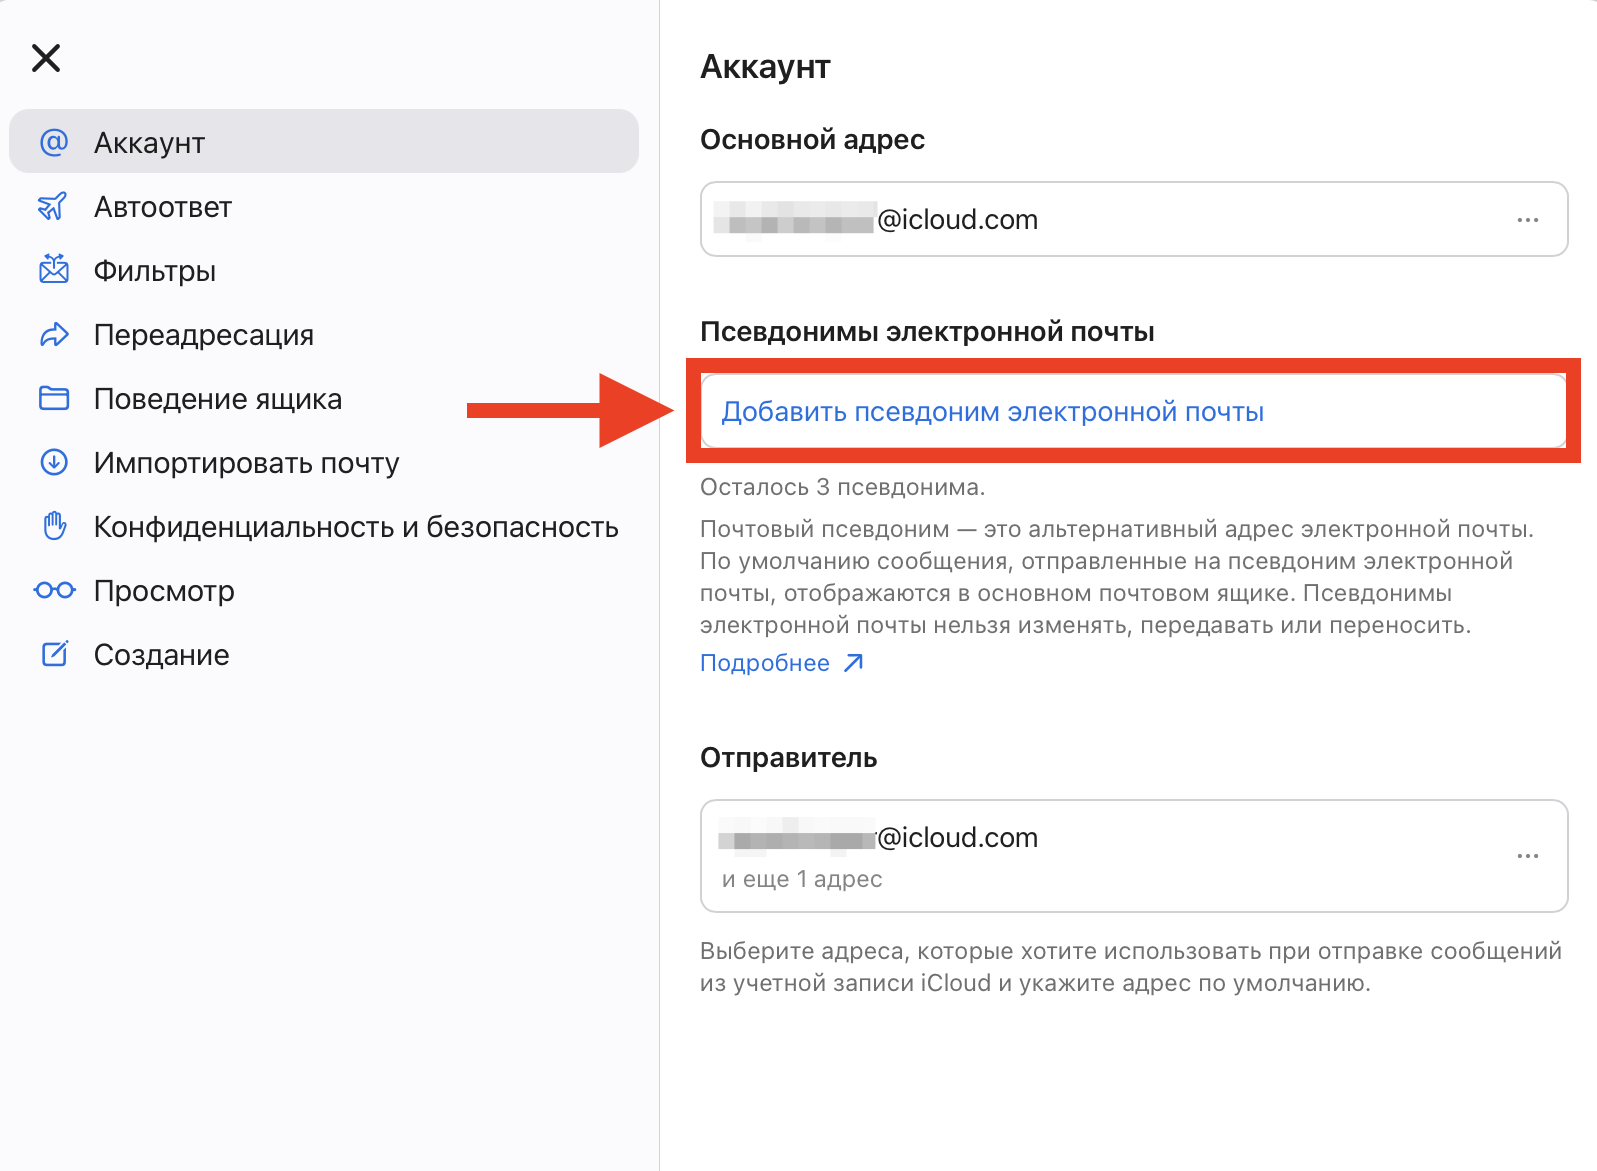Select the Переадресация settings entry
Image resolution: width=1597 pixels, height=1171 pixels.
tap(203, 334)
